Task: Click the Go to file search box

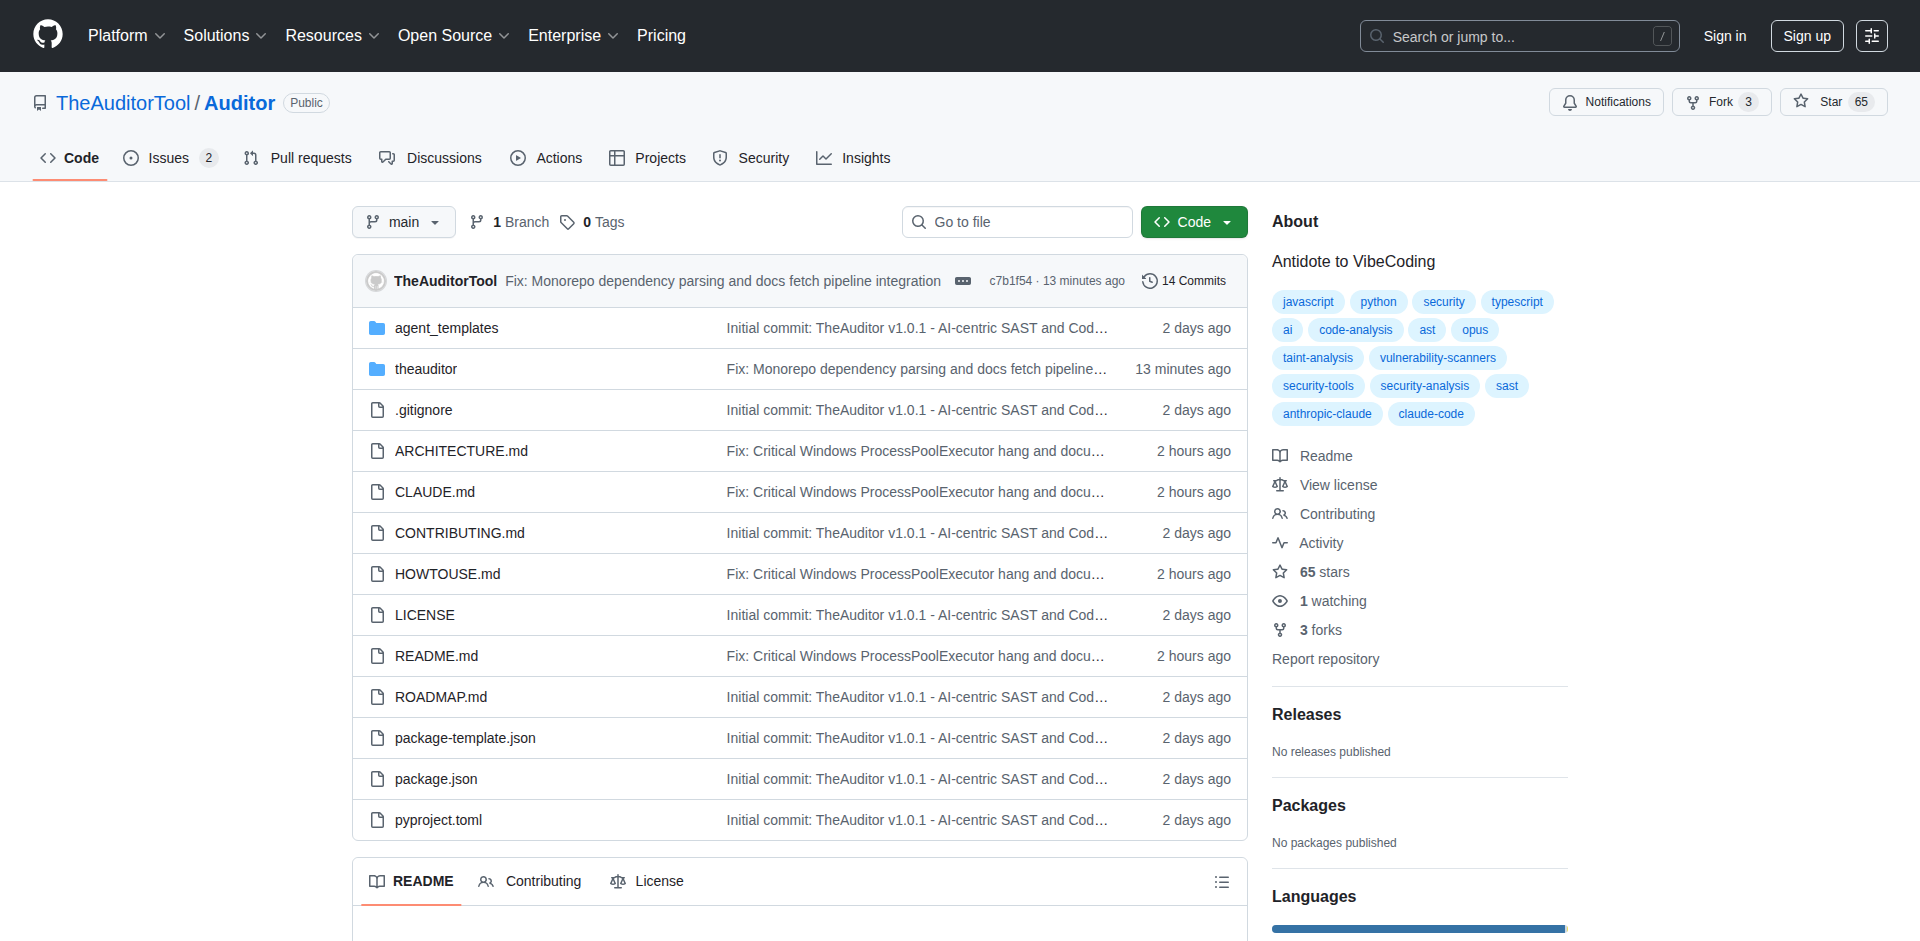Action: (x=1017, y=222)
